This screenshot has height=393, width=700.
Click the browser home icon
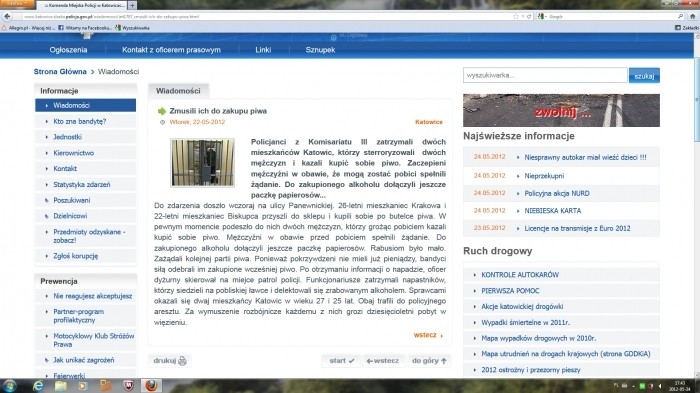tap(692, 17)
